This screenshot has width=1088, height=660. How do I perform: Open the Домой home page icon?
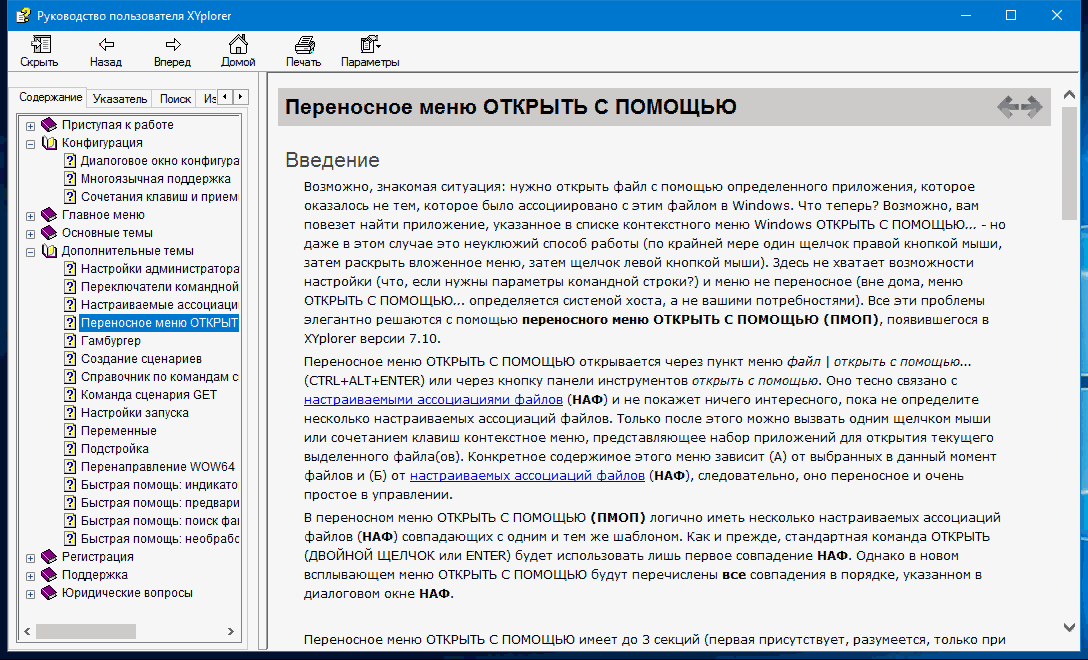tap(238, 45)
